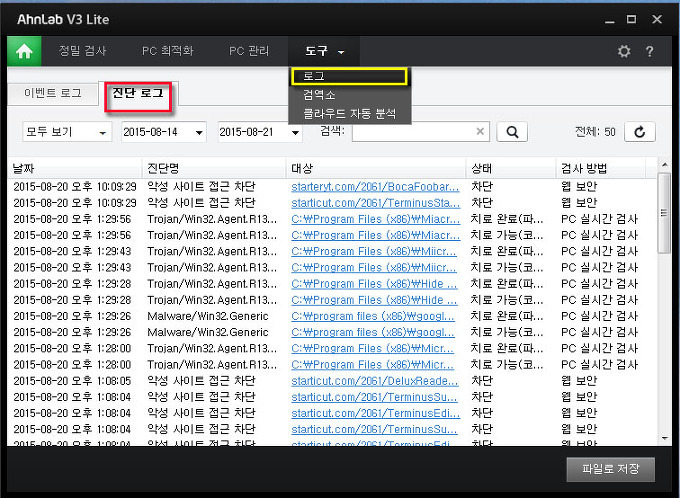Open the 2015-08-21 end date dropdown
This screenshot has height=498, width=680.
coord(260,132)
